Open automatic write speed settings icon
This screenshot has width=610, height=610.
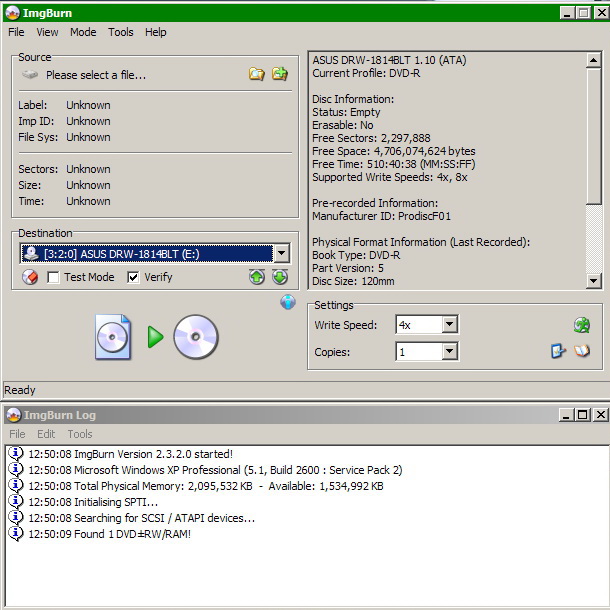(x=582, y=325)
